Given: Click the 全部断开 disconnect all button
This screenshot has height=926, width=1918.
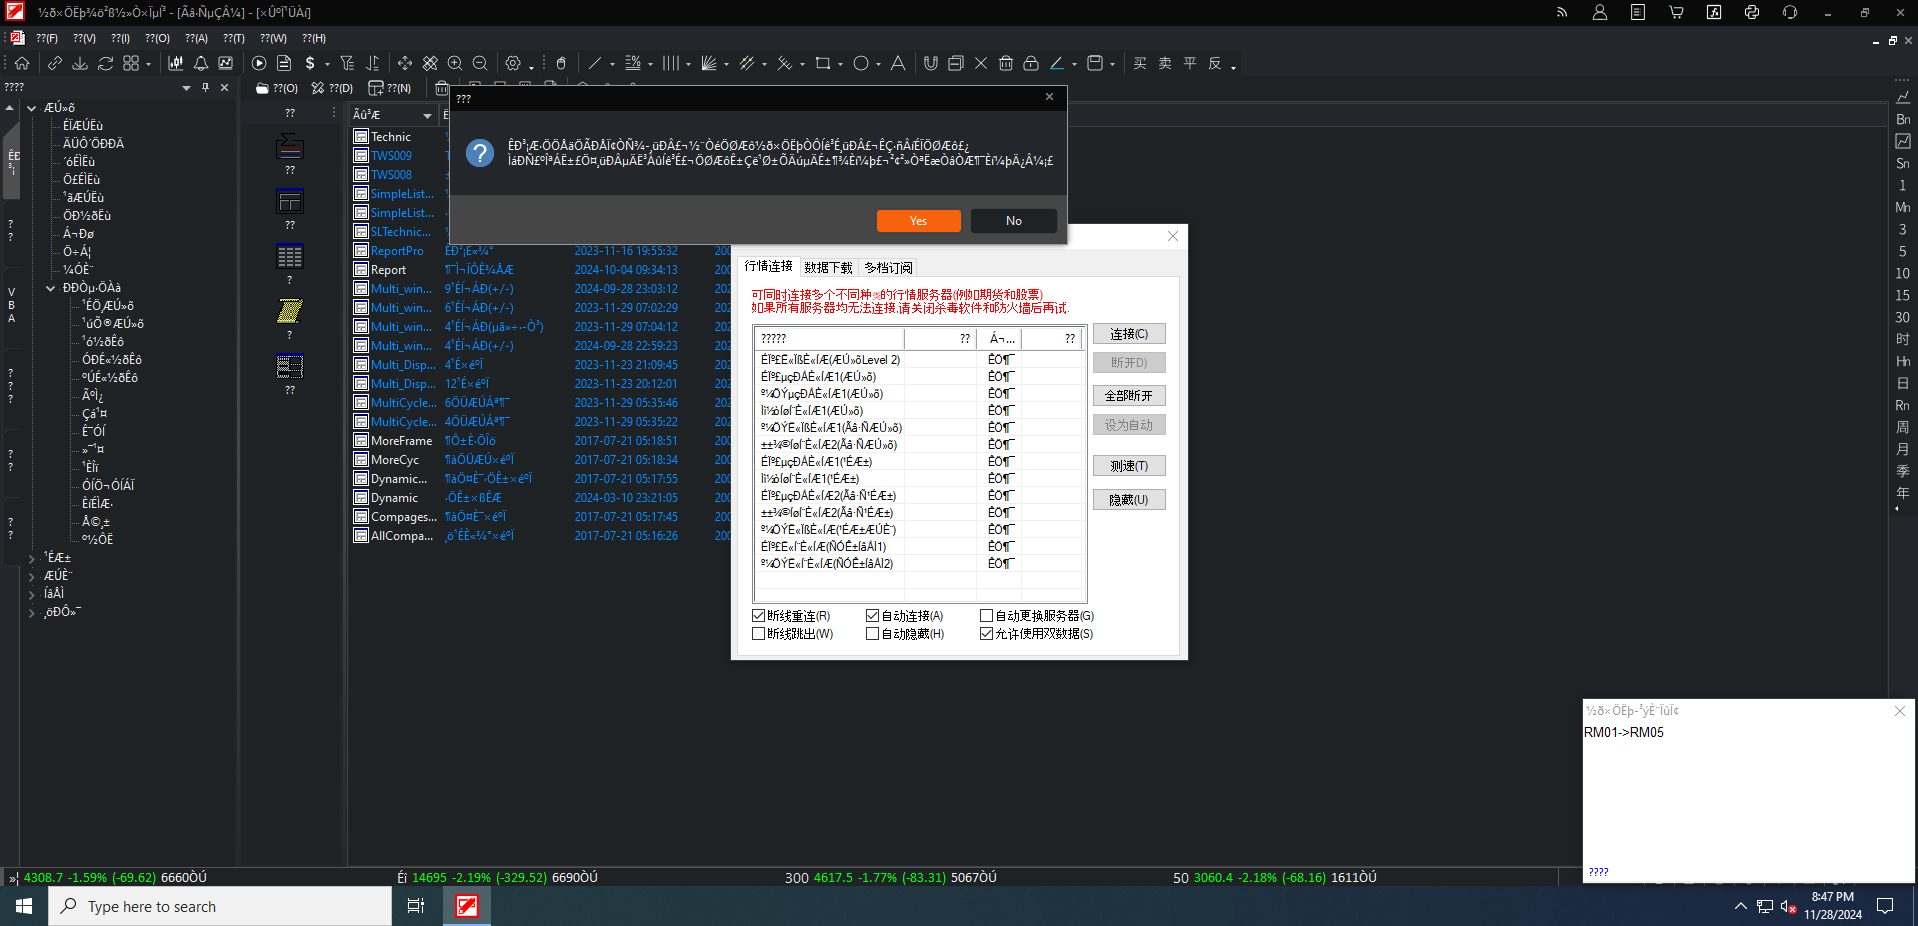Looking at the screenshot, I should pyautogui.click(x=1129, y=396).
